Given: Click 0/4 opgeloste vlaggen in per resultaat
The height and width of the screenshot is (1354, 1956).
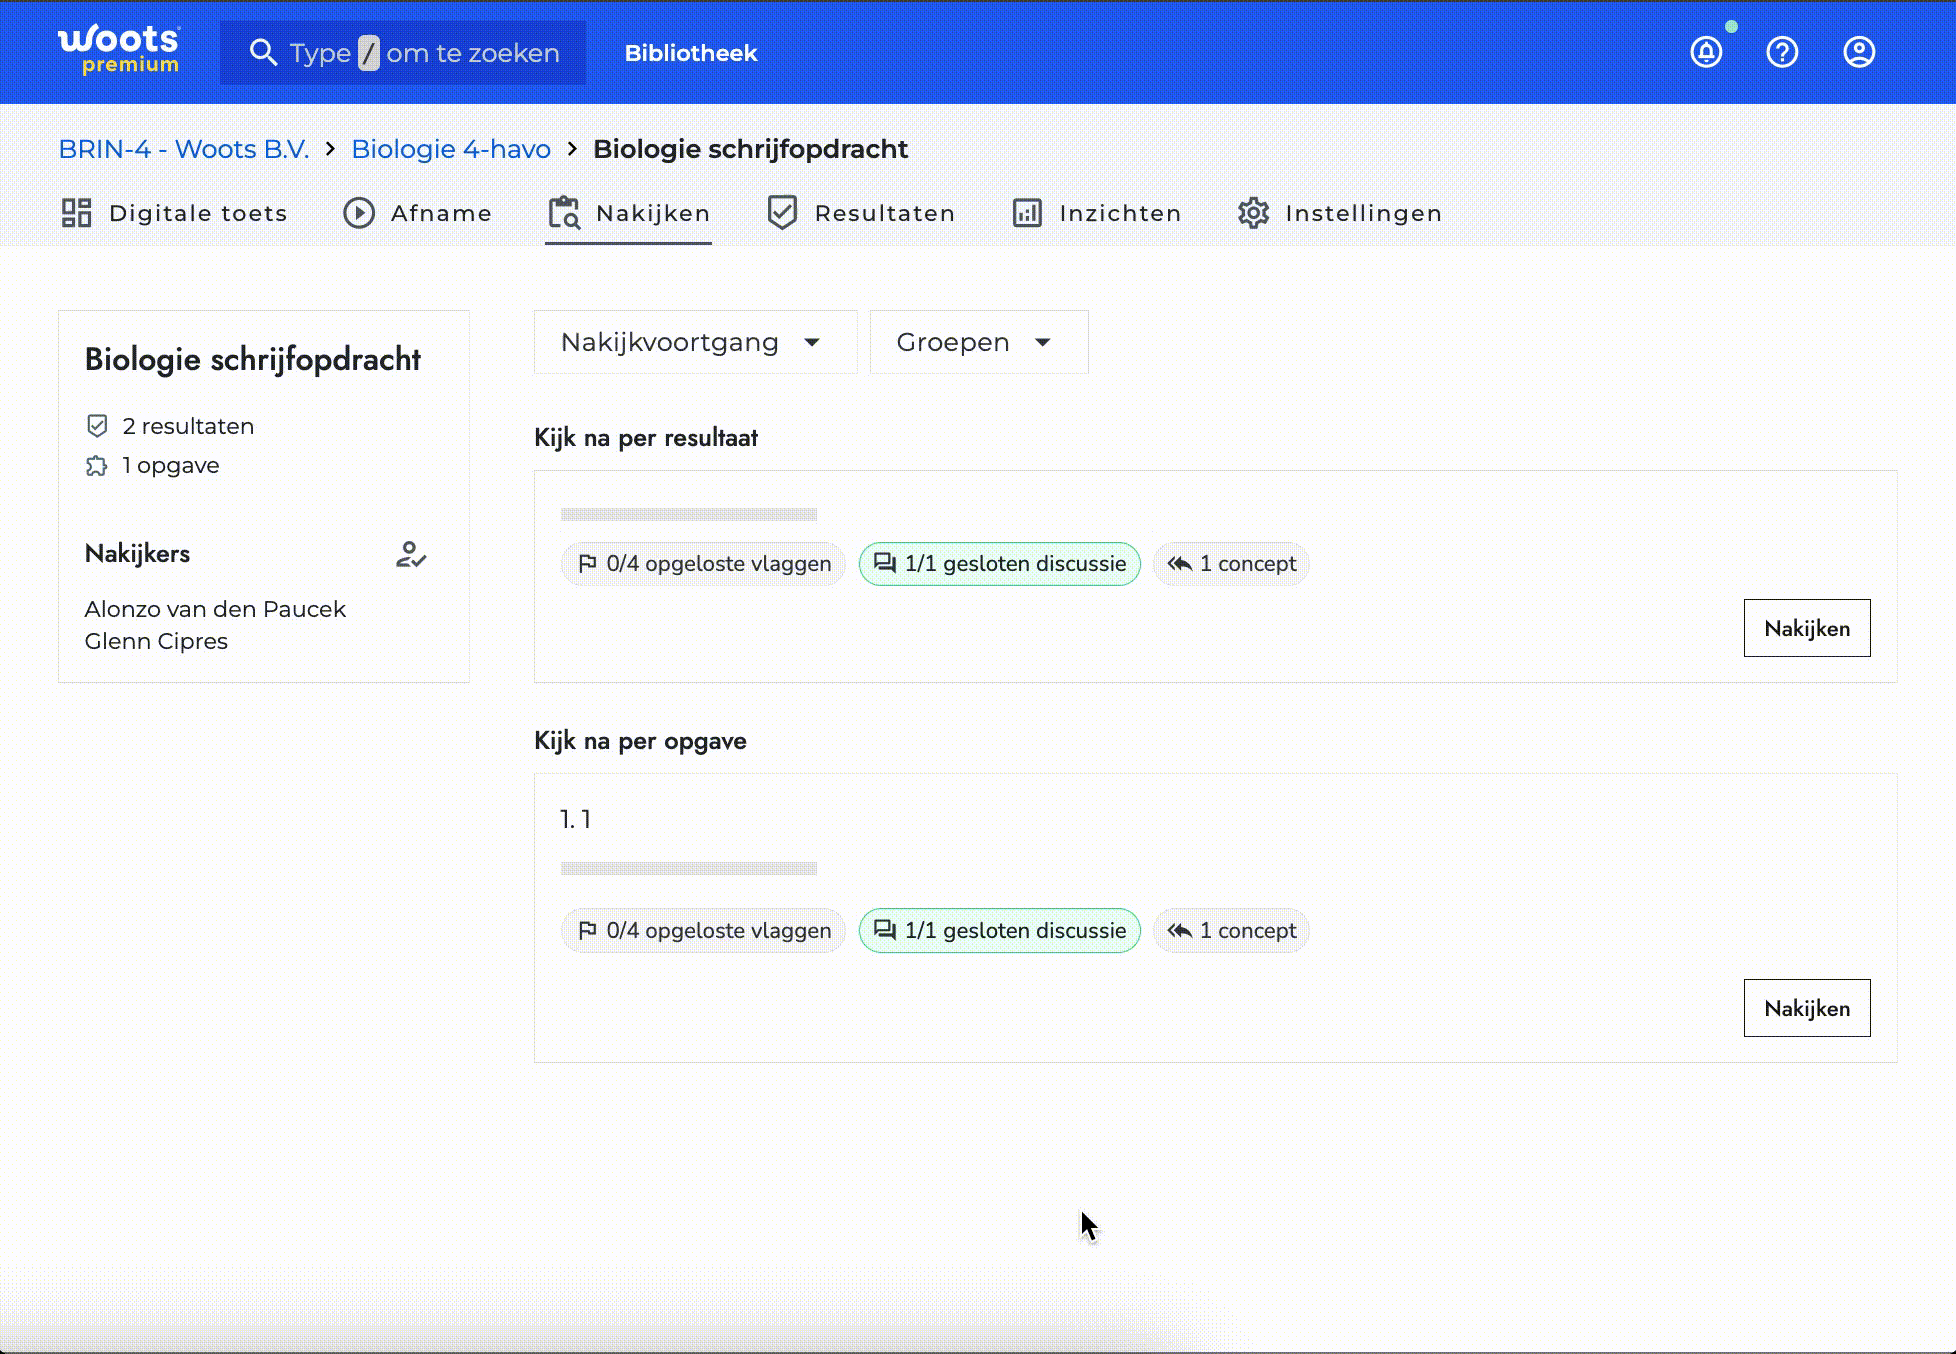Looking at the screenshot, I should coord(703,564).
